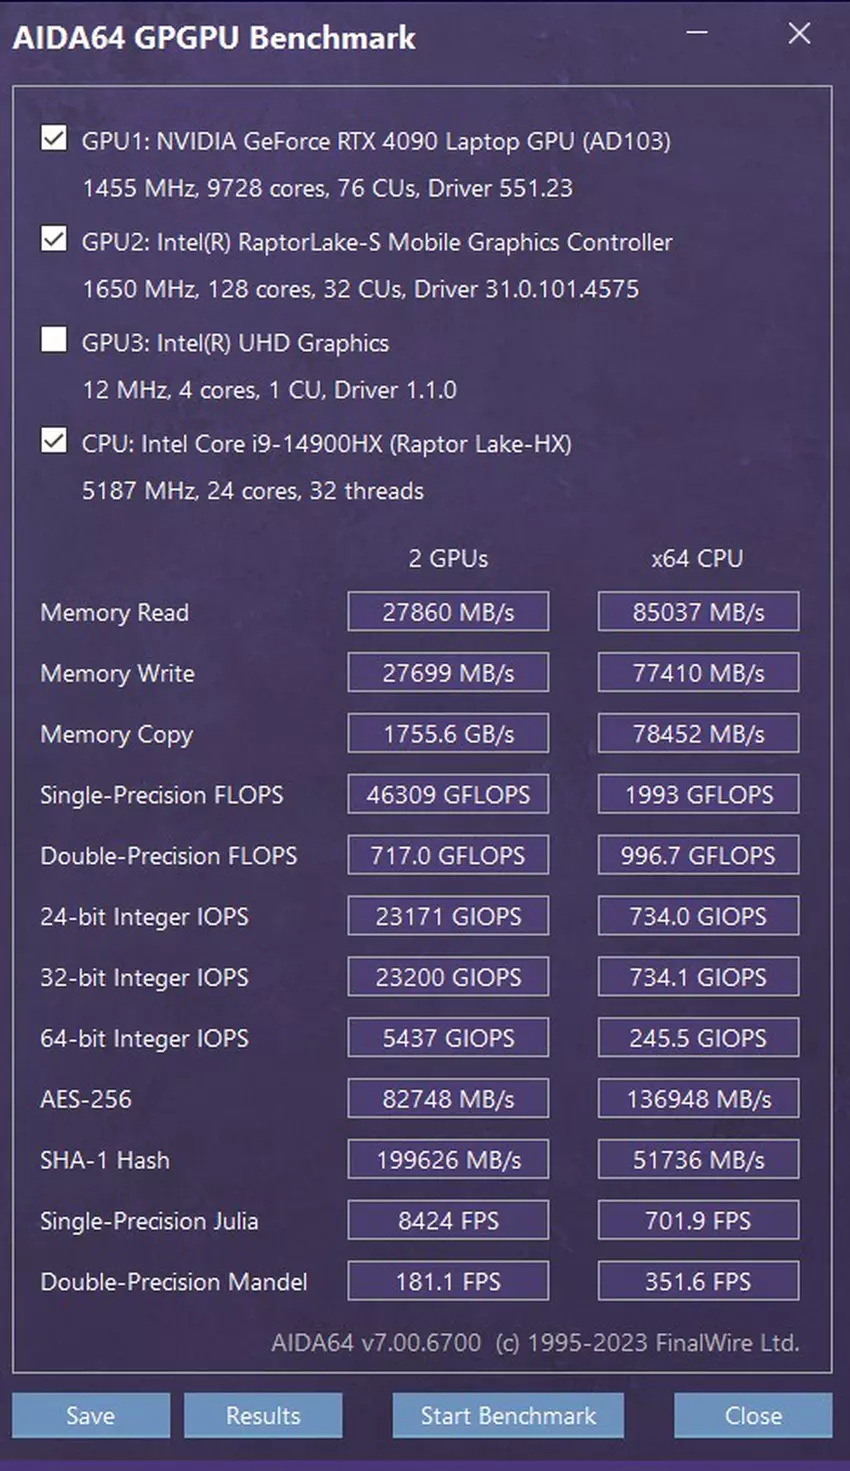Select the GPU SHA-1 Hash value 199626 MB/s
850x1471 pixels.
click(x=448, y=1160)
